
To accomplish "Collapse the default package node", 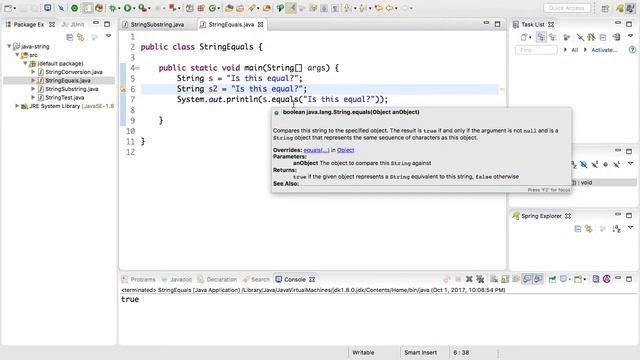I will point(25,63).
